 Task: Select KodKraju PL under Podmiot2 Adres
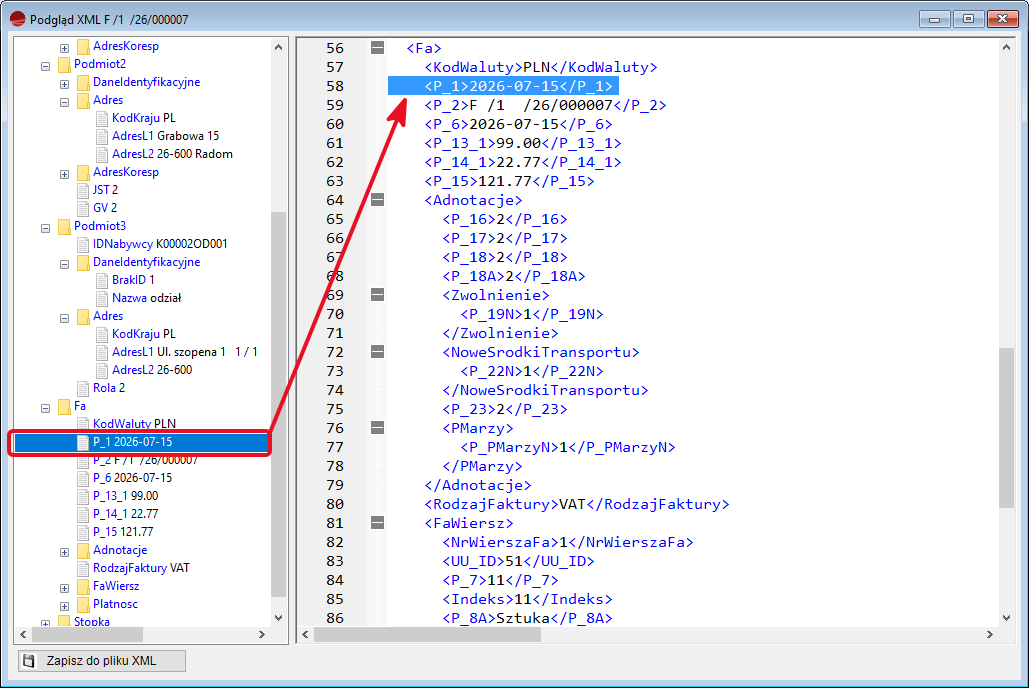[144, 118]
